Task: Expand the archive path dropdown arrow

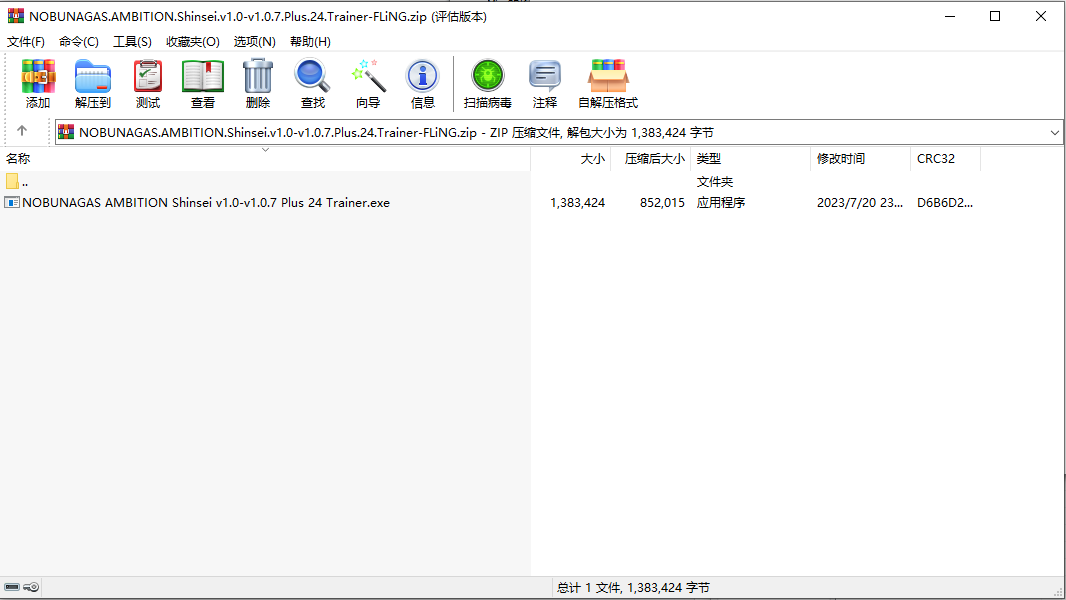Action: [1054, 133]
